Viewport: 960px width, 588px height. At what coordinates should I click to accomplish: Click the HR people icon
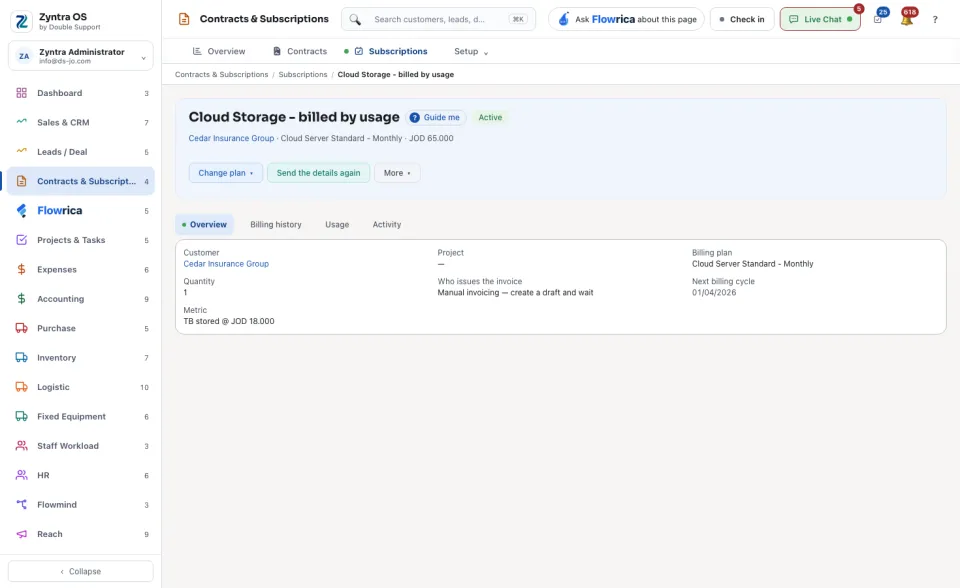[21, 475]
